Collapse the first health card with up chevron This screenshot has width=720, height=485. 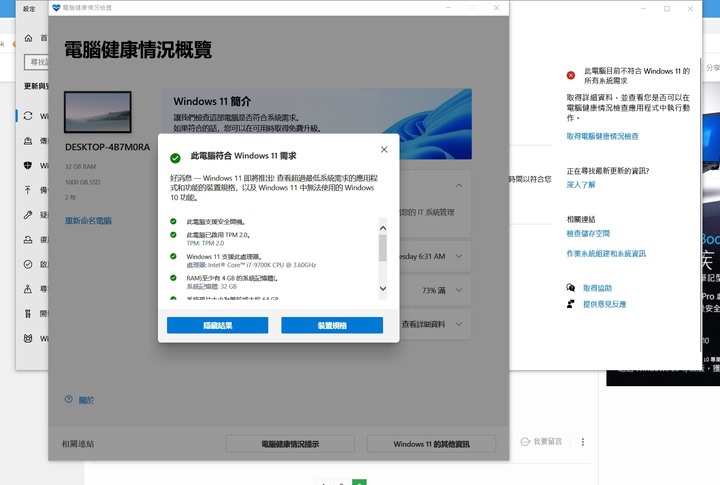[x=459, y=186]
